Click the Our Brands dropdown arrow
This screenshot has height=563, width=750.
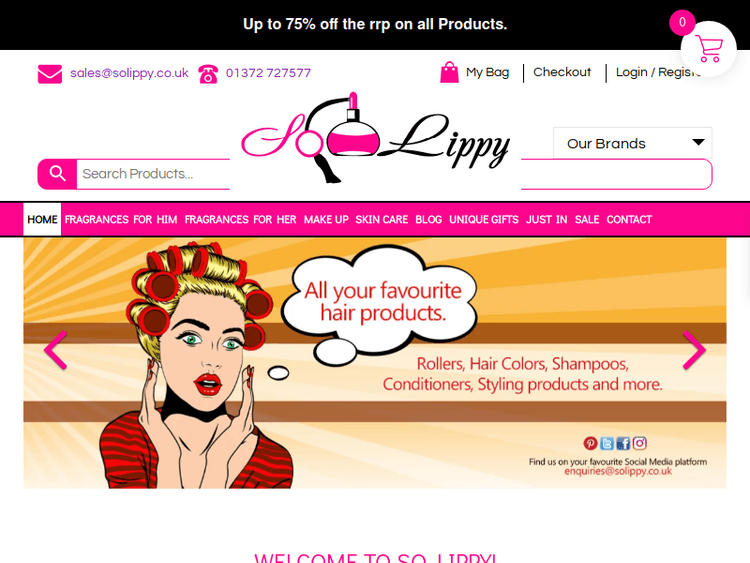698,142
